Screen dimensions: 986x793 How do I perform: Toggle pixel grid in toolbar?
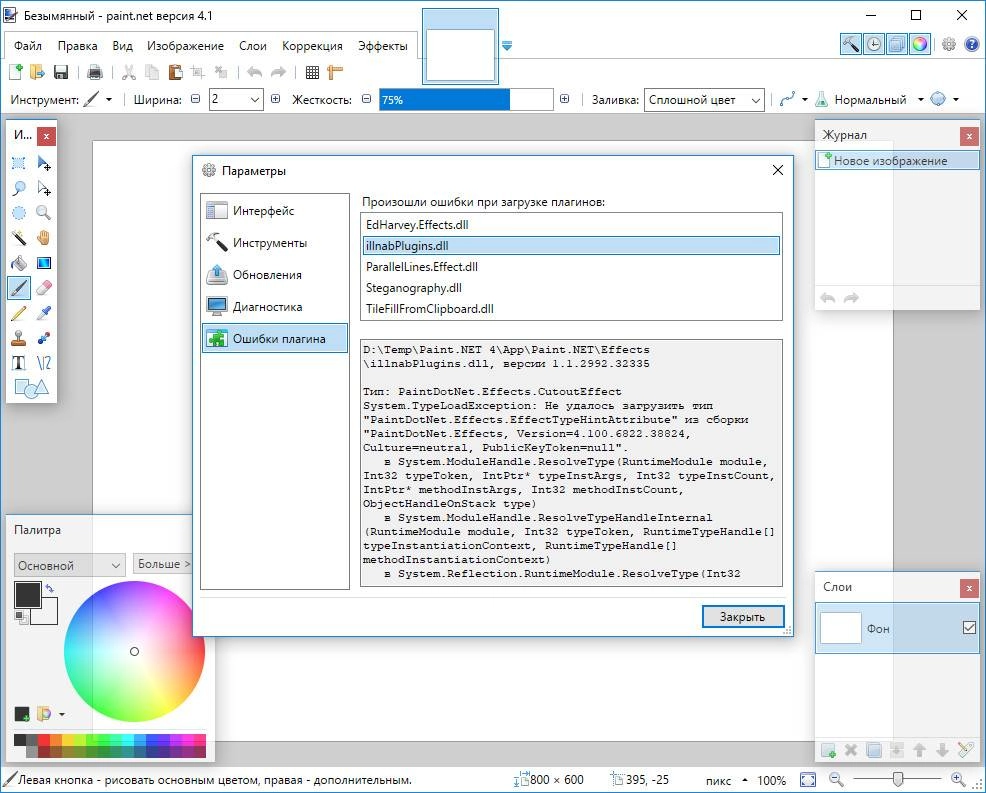(313, 72)
